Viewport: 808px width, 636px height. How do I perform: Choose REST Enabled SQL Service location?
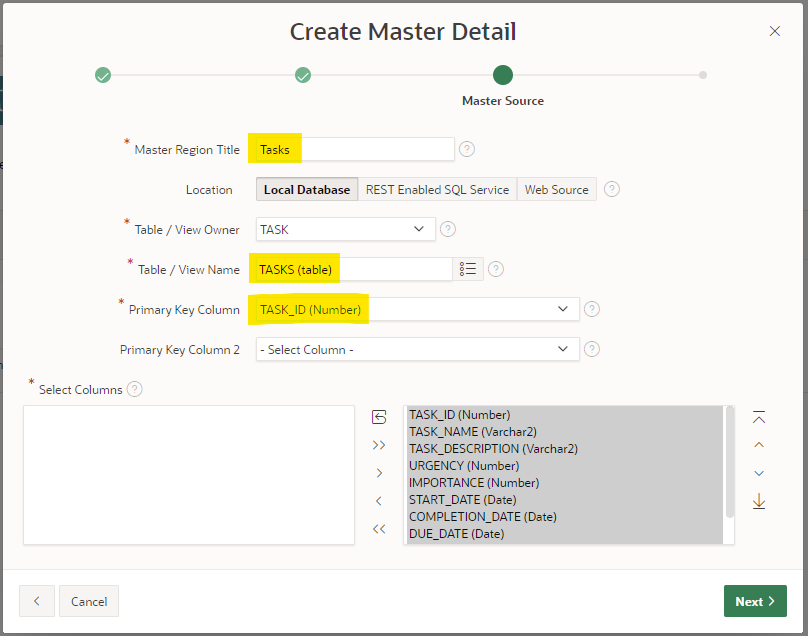(x=437, y=189)
